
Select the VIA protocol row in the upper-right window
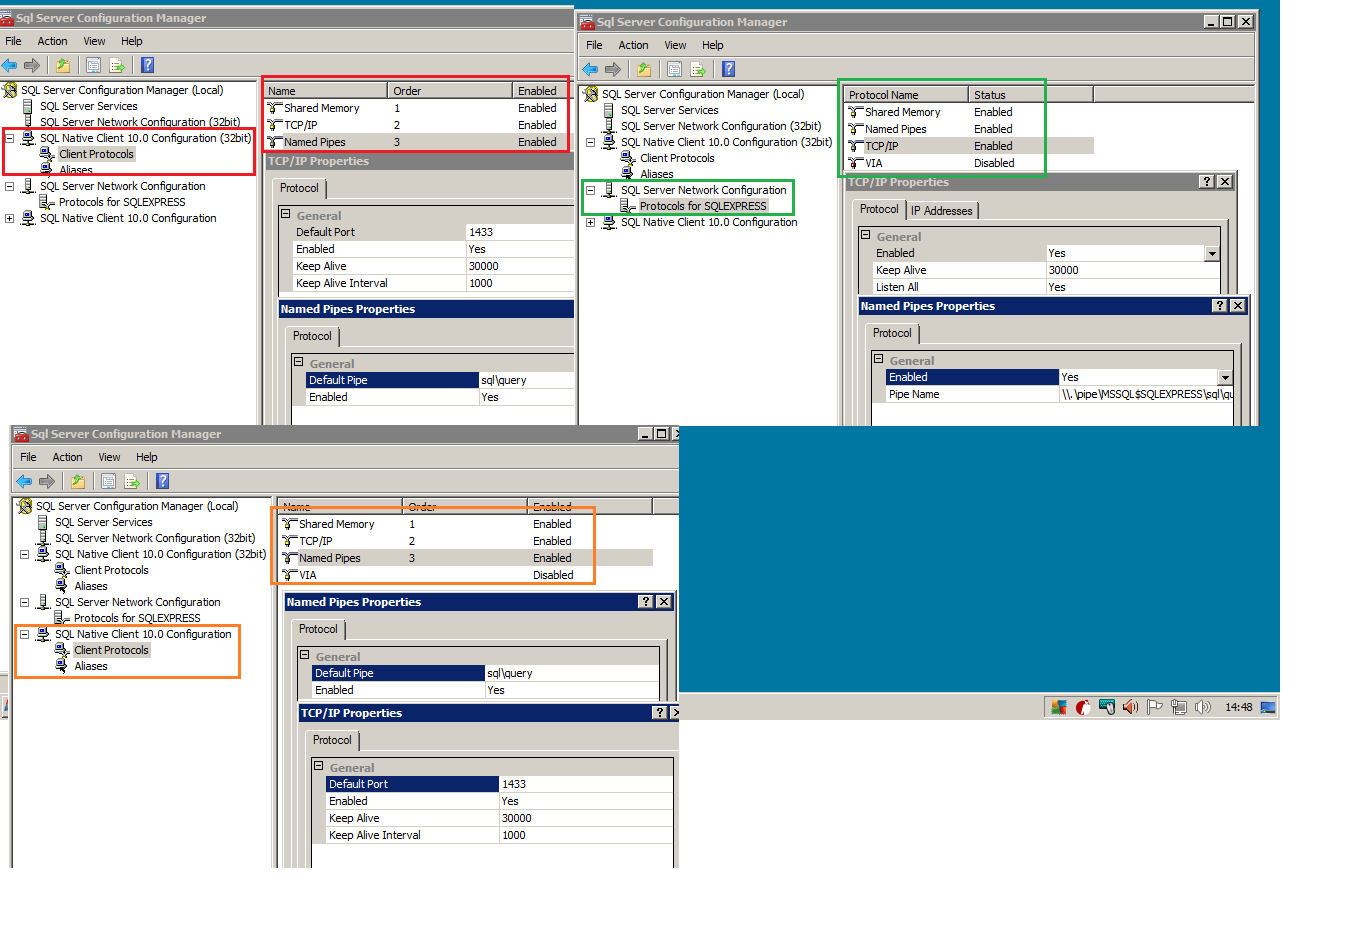(x=970, y=163)
